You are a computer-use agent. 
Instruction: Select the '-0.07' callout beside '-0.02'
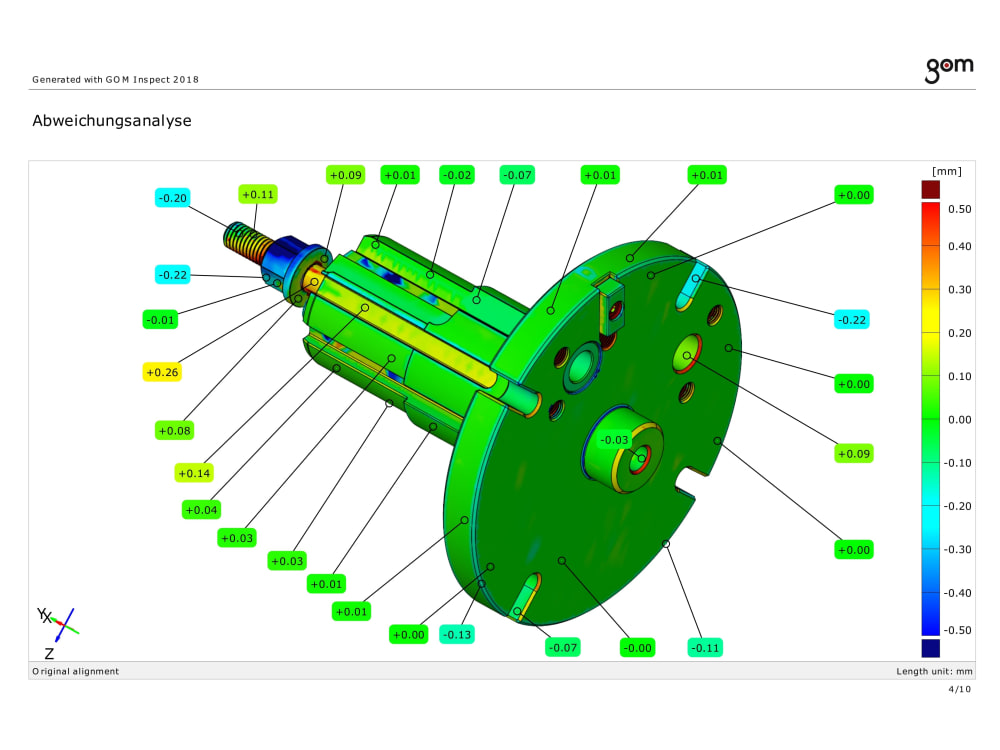coord(517,175)
